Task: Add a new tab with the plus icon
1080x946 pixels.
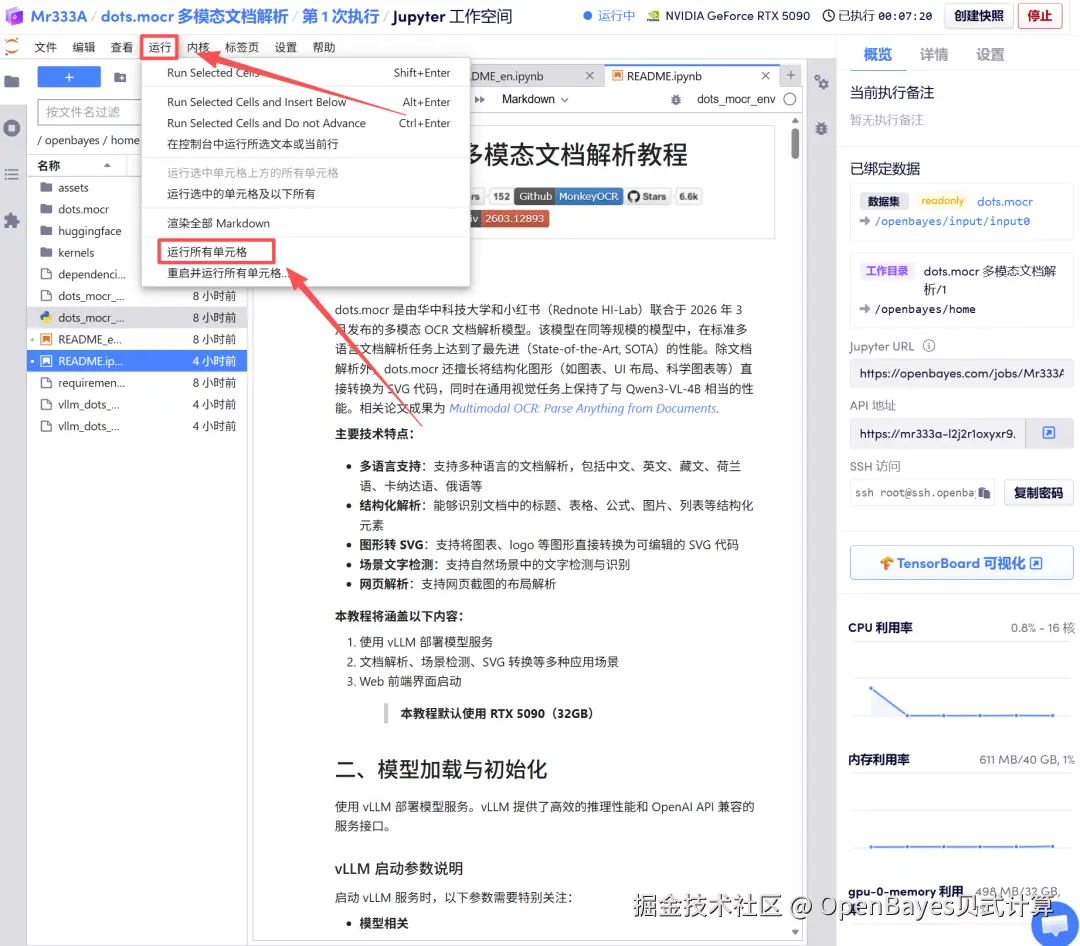Action: [791, 75]
